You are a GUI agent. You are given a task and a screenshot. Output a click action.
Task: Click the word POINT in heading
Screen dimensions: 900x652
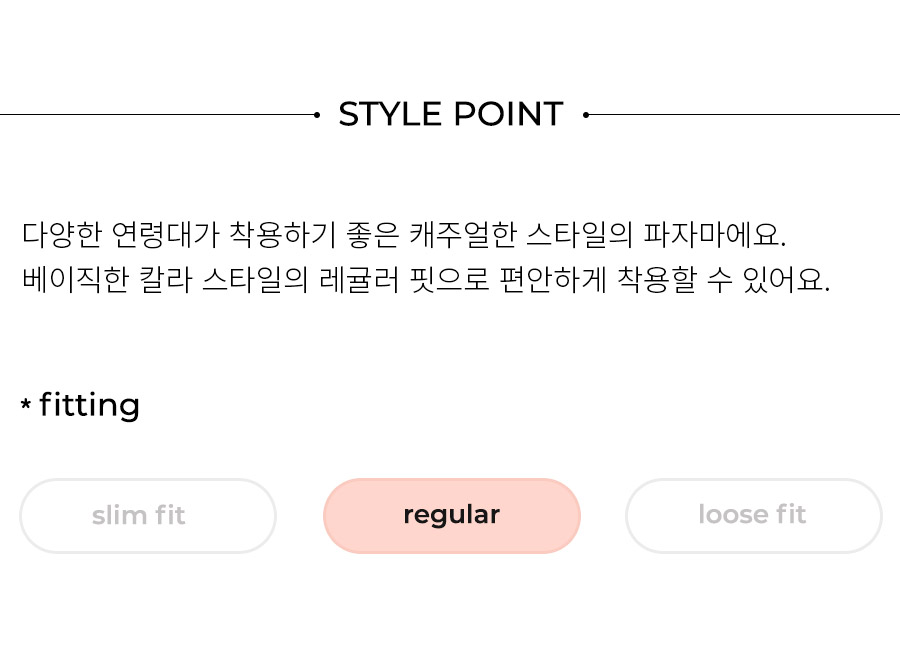[x=509, y=114]
